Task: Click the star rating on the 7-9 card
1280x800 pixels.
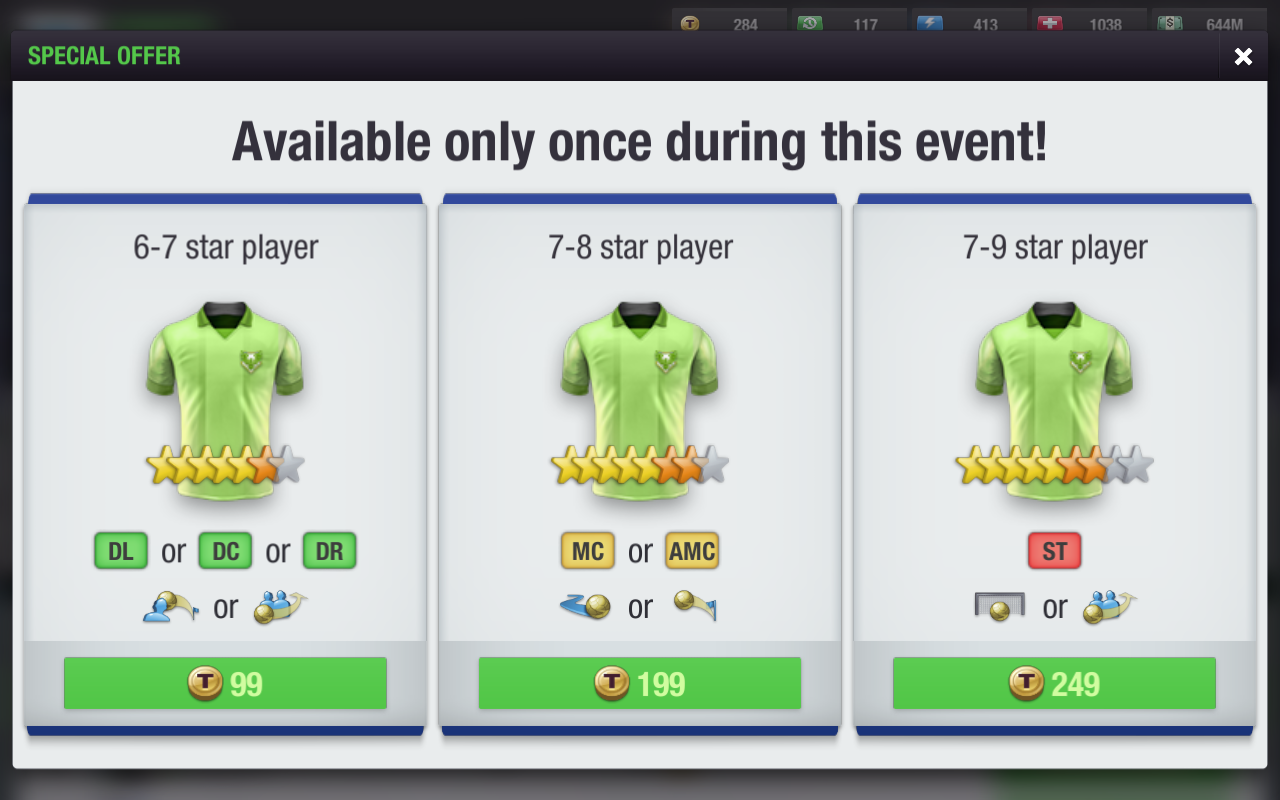Action: pos(1054,465)
